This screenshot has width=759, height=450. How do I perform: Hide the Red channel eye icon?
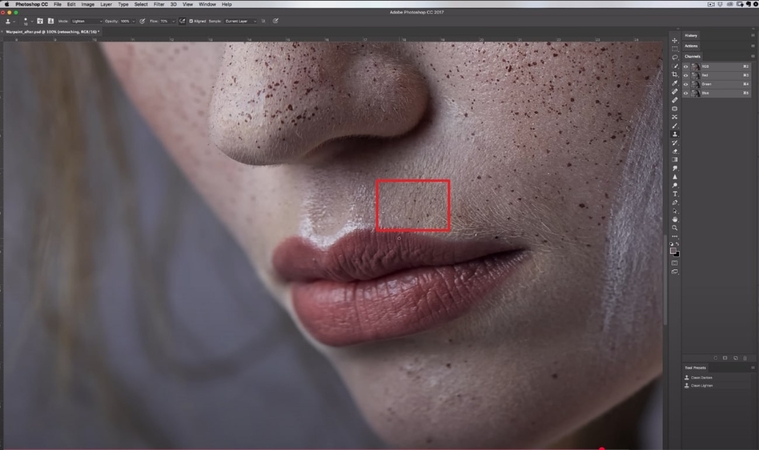point(686,75)
